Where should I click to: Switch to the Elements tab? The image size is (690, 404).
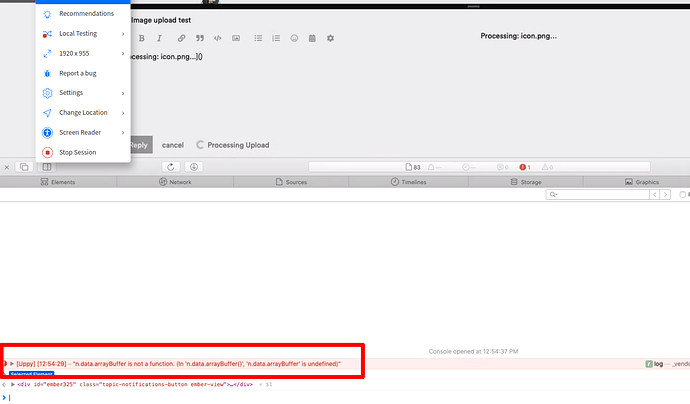tap(58, 182)
